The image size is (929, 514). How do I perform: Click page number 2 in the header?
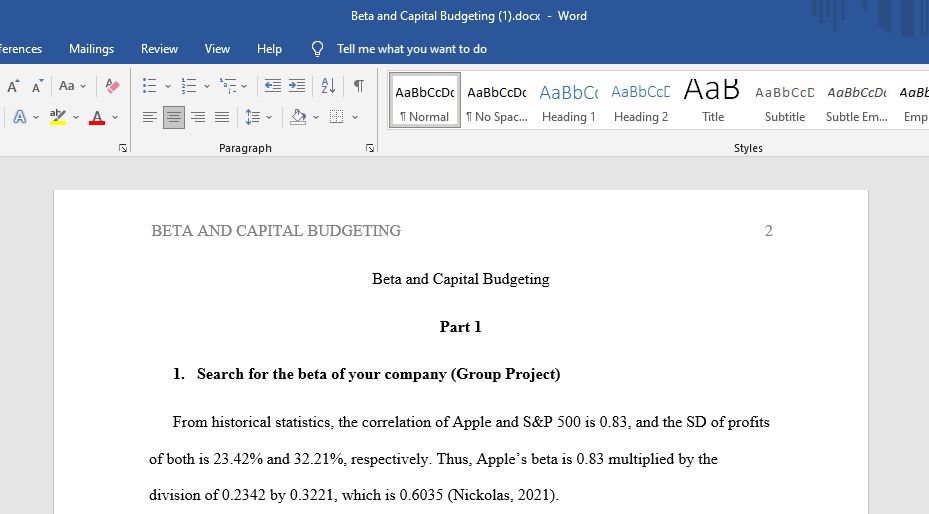768,230
